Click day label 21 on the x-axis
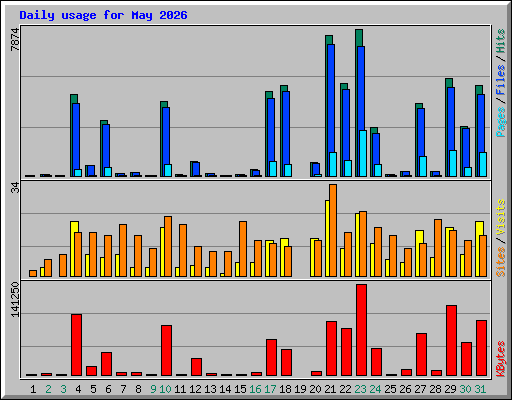Viewport: 512px width, 400px height. point(330,389)
